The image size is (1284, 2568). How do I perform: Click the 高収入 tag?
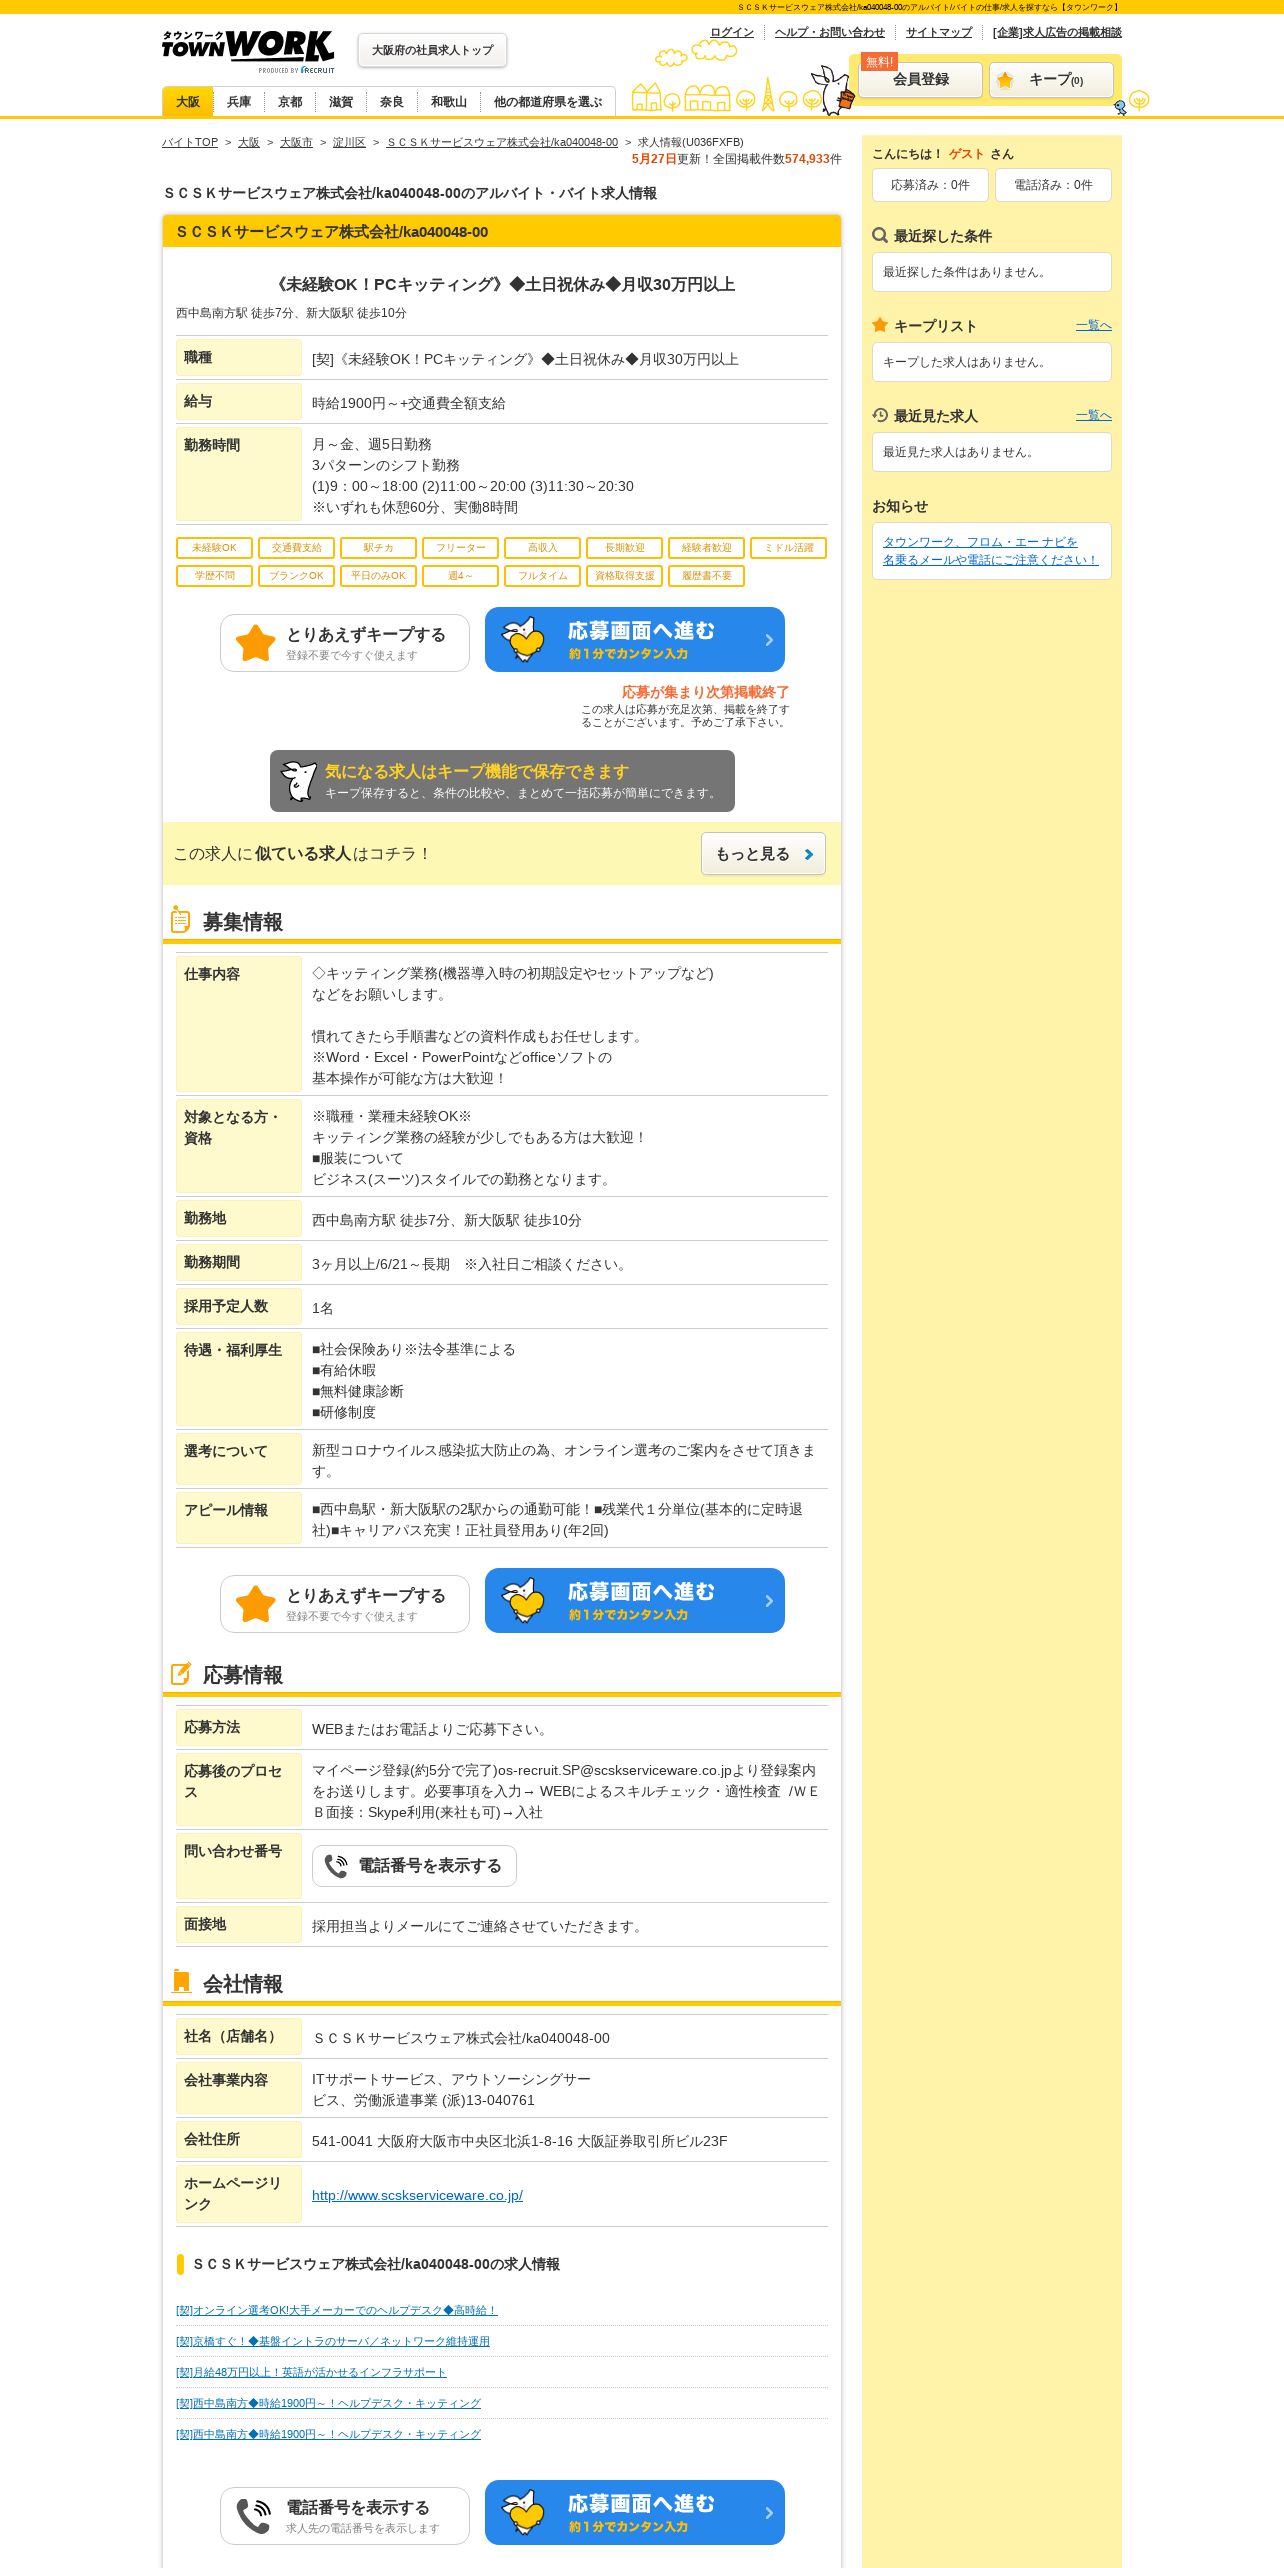click(542, 548)
